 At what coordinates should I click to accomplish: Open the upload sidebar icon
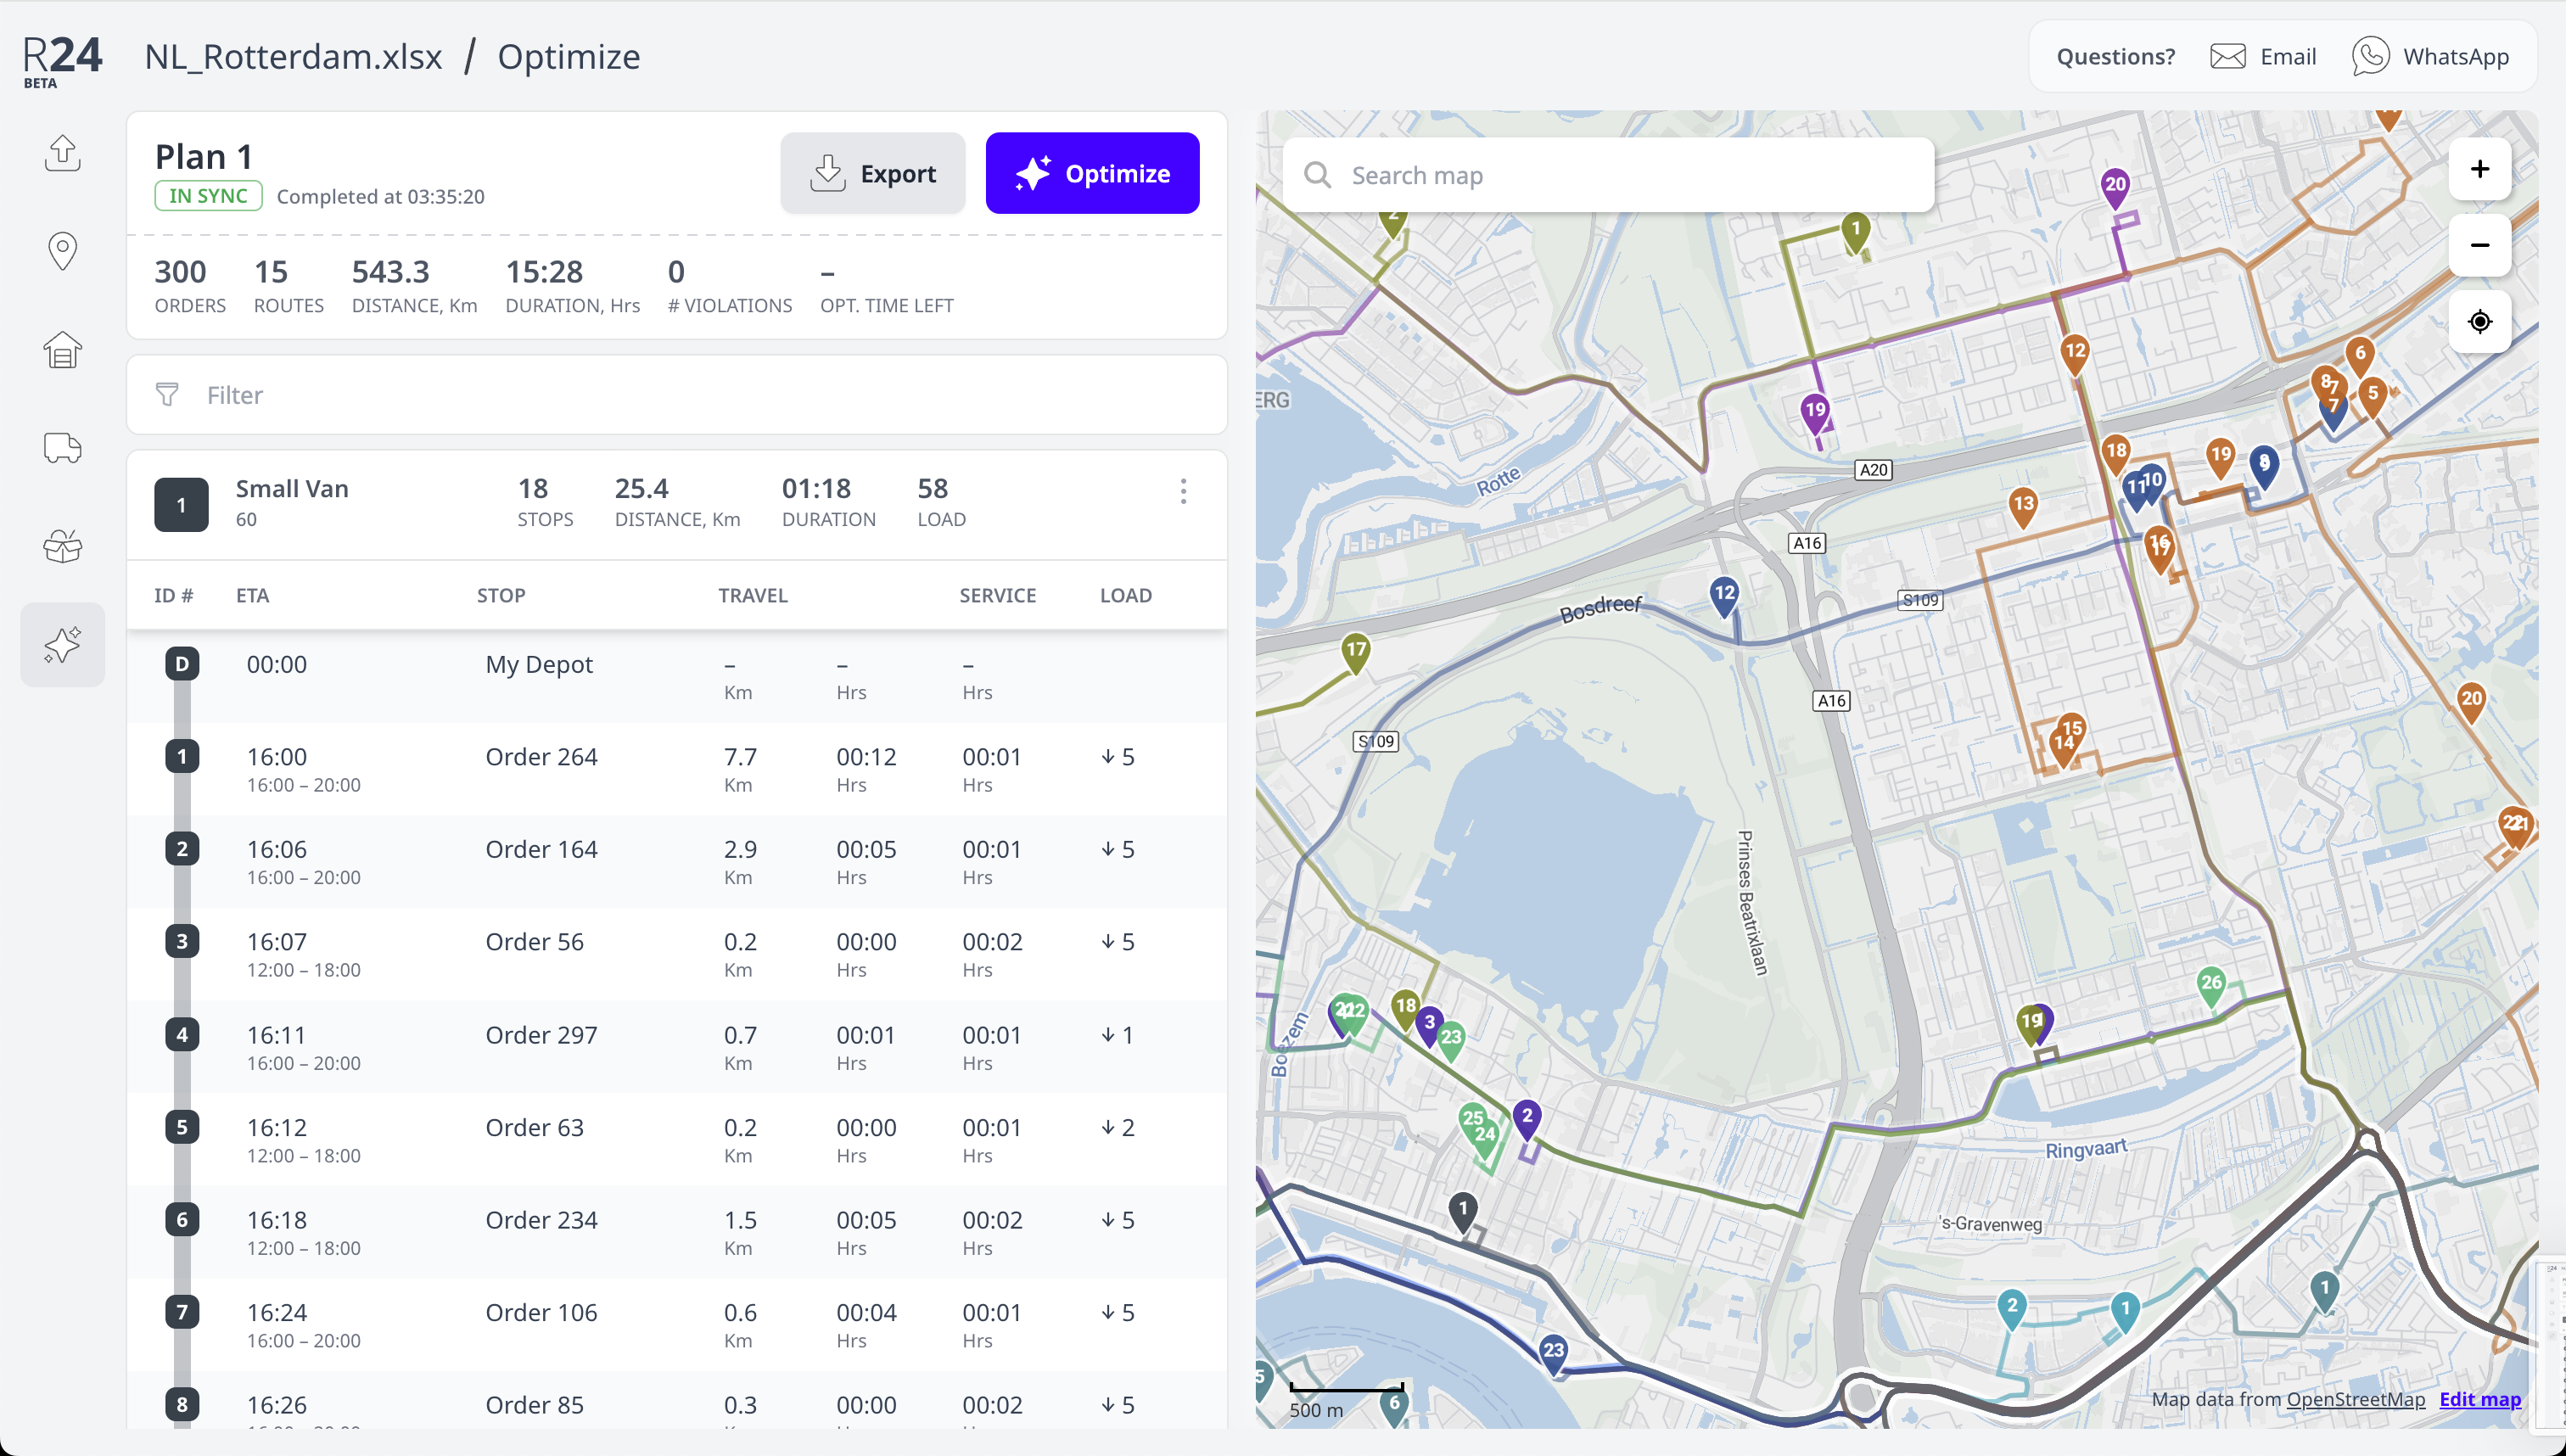pos(62,152)
